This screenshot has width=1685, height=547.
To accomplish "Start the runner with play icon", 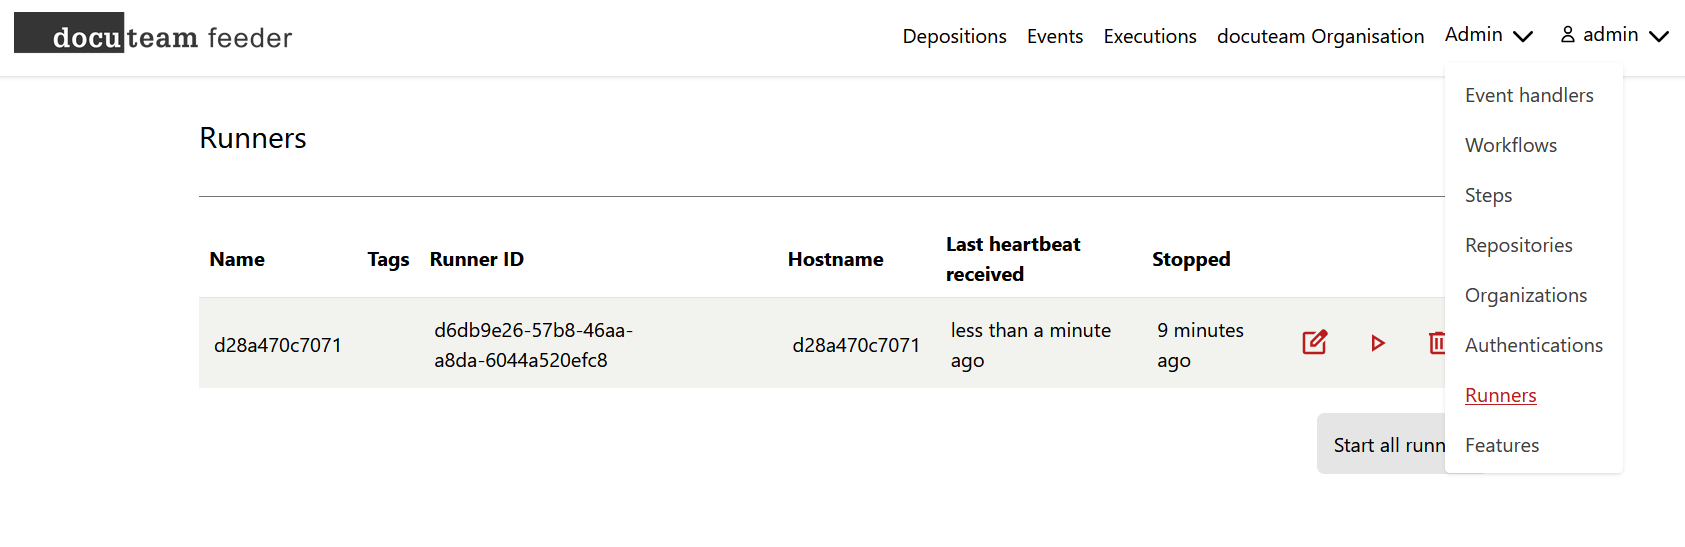I will point(1378,343).
